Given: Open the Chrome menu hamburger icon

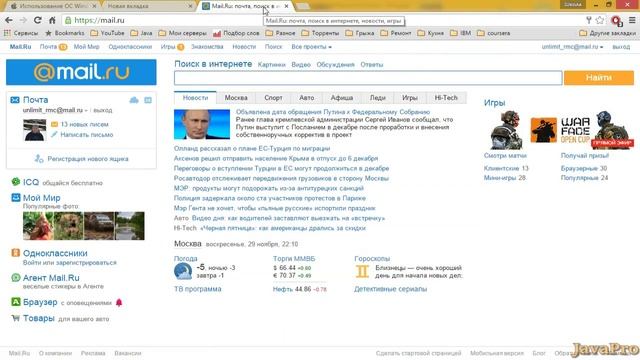Looking at the screenshot, I should click(632, 20).
